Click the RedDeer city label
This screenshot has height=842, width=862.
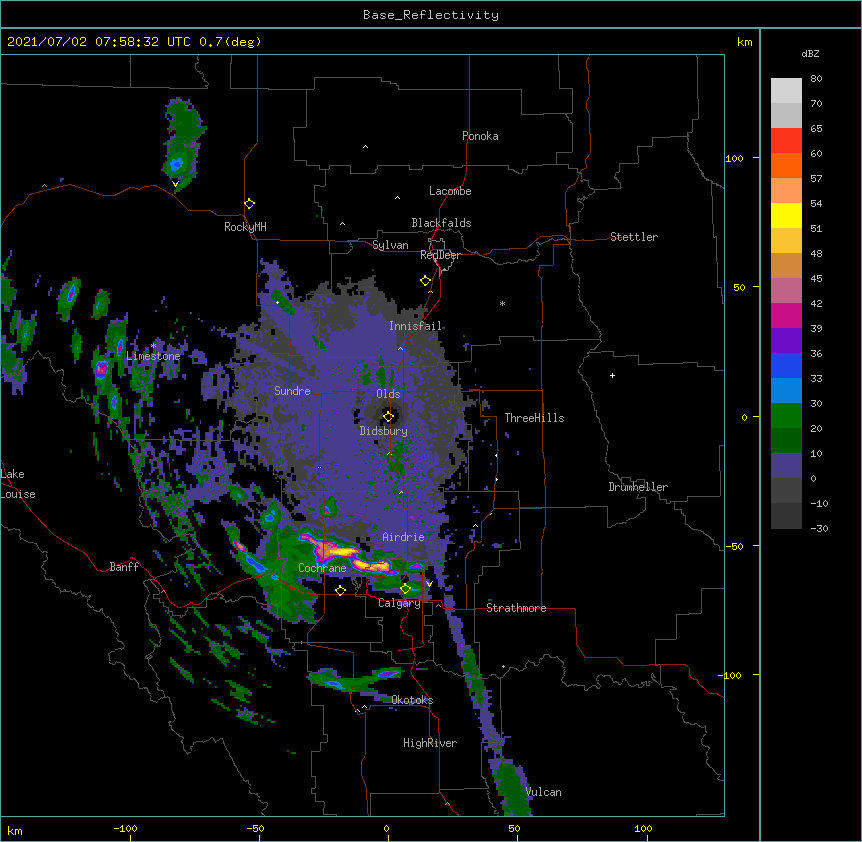point(440,255)
